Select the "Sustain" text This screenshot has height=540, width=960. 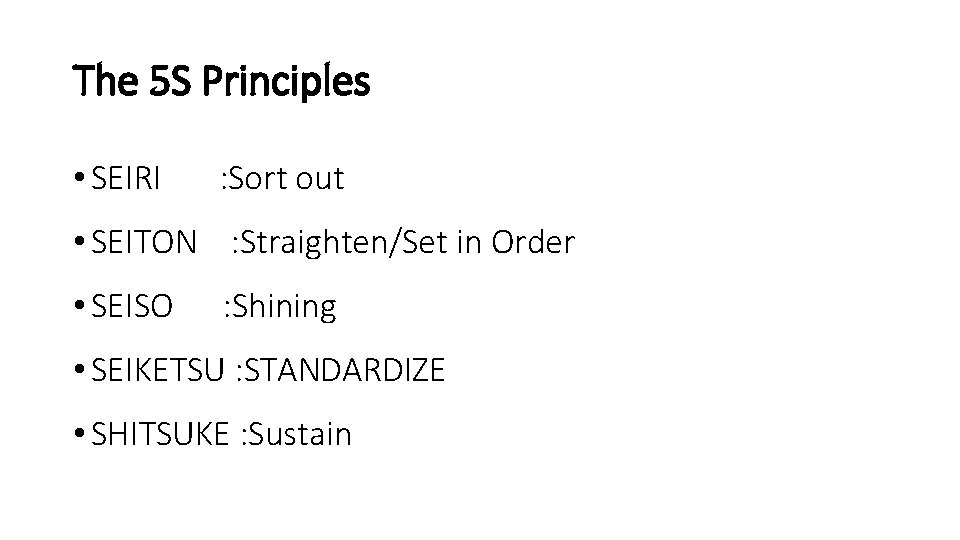pos(302,435)
